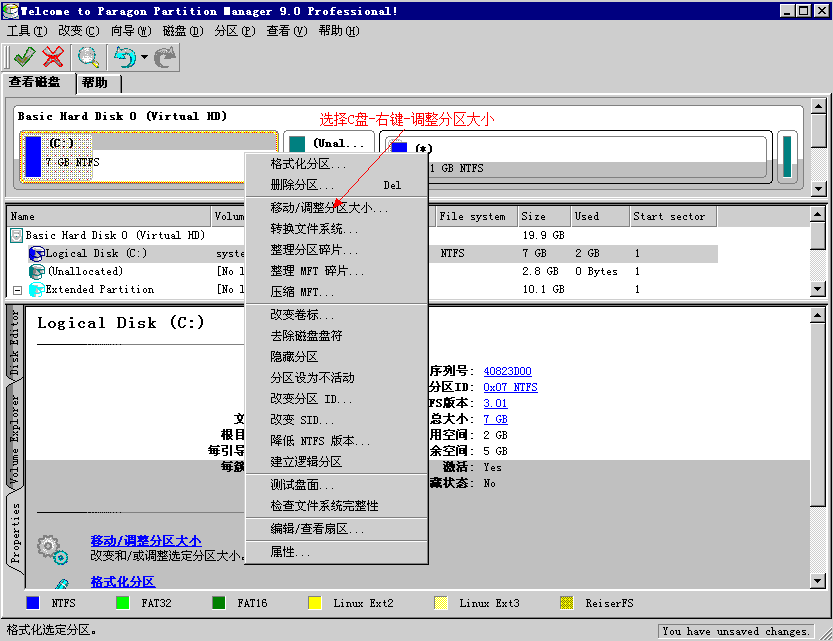Switch to the 帮助 tab

(x=95, y=83)
